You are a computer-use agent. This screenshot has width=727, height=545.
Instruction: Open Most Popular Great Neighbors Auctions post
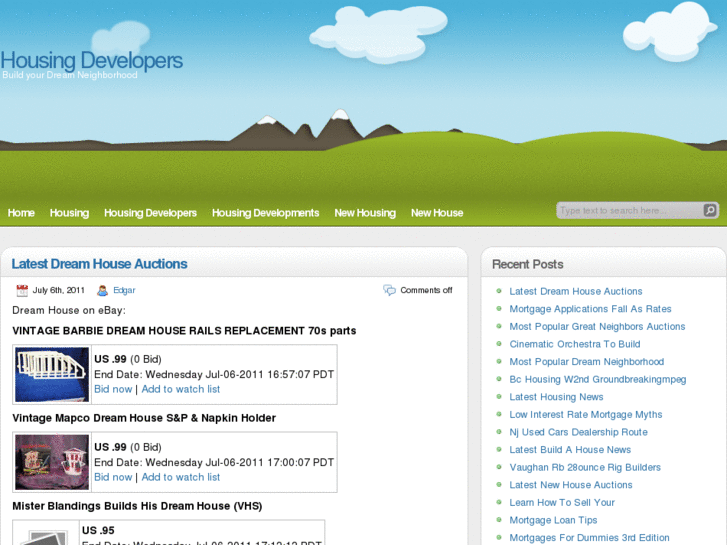tap(597, 327)
